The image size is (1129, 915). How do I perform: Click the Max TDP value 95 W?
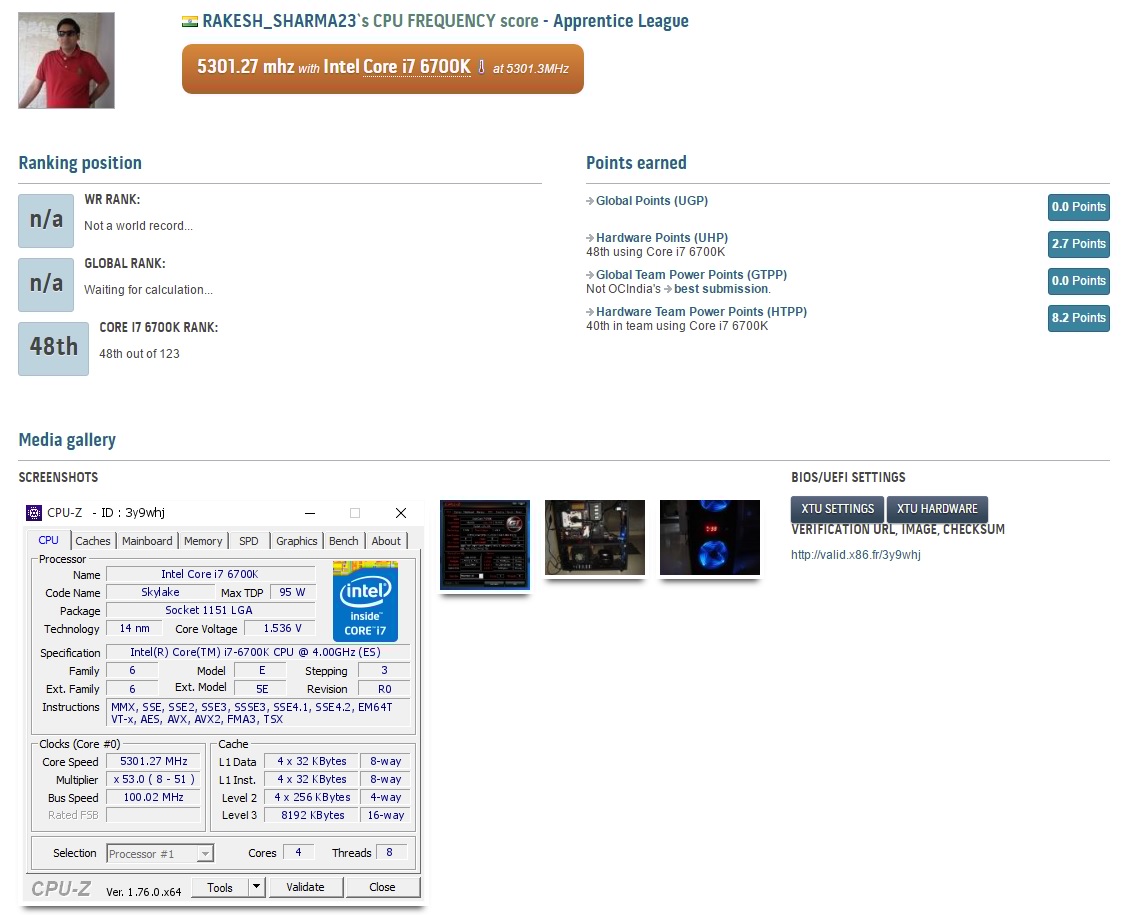(x=292, y=592)
